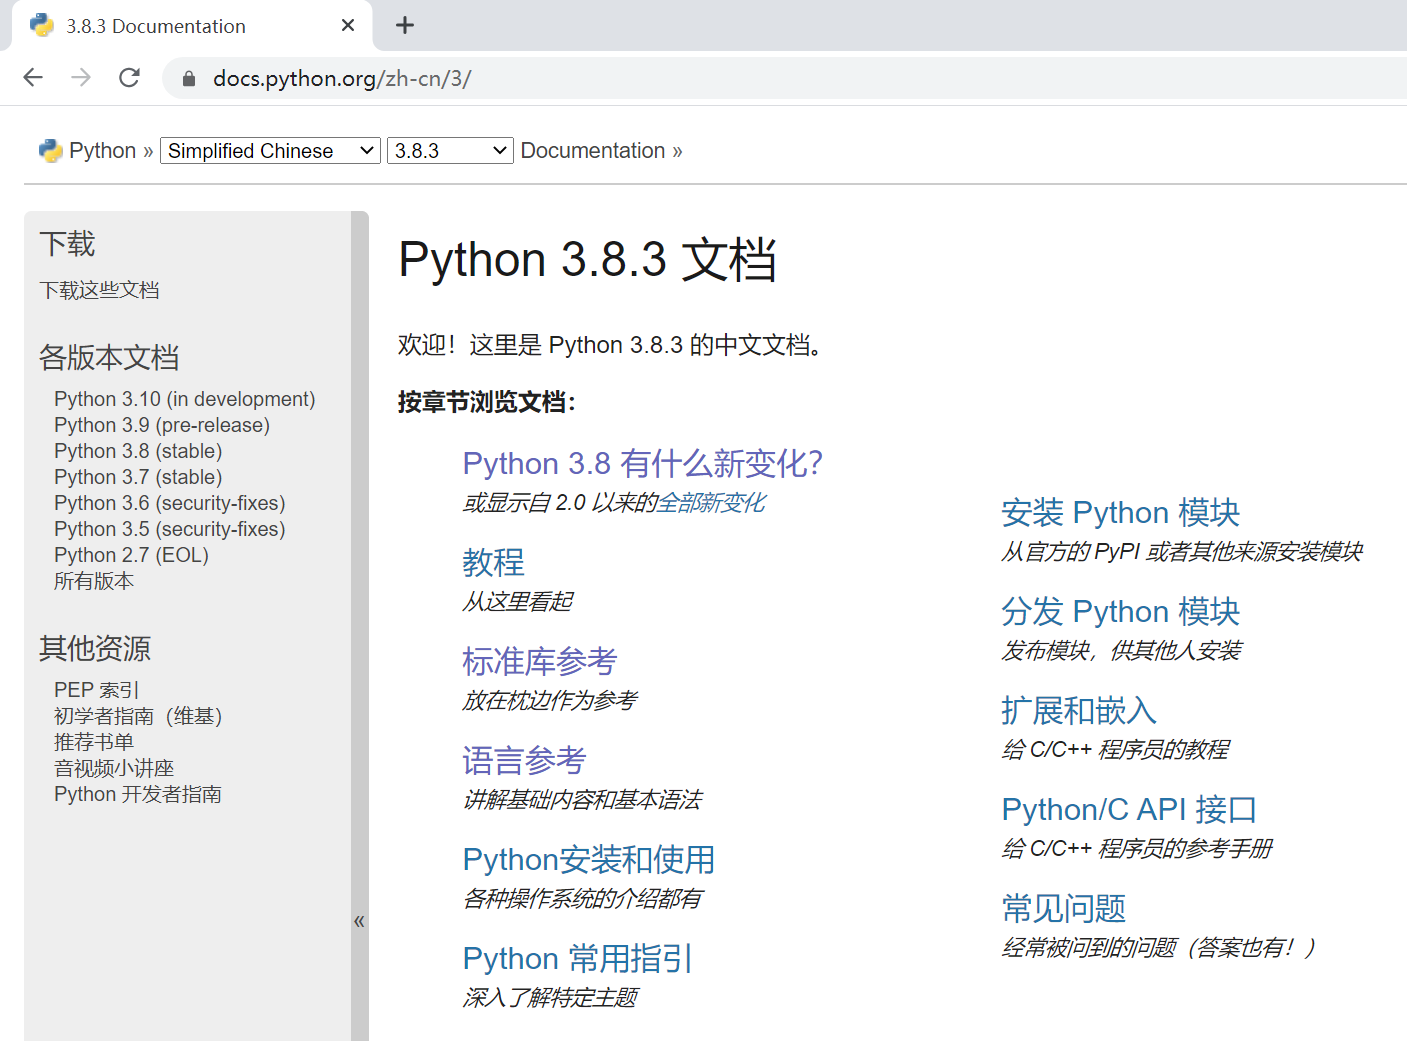Open Python 3.6 (security-fixes) docs
The width and height of the screenshot is (1407, 1041).
(170, 503)
